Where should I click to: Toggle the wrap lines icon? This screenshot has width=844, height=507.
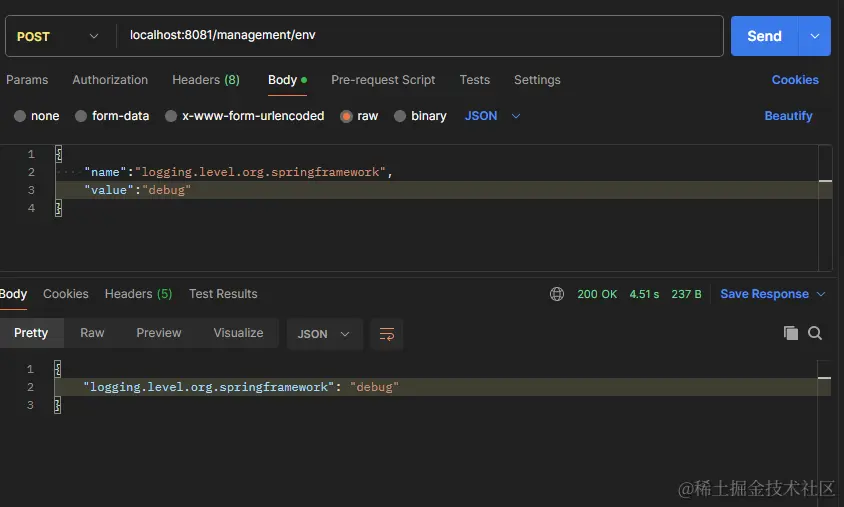pyautogui.click(x=386, y=334)
